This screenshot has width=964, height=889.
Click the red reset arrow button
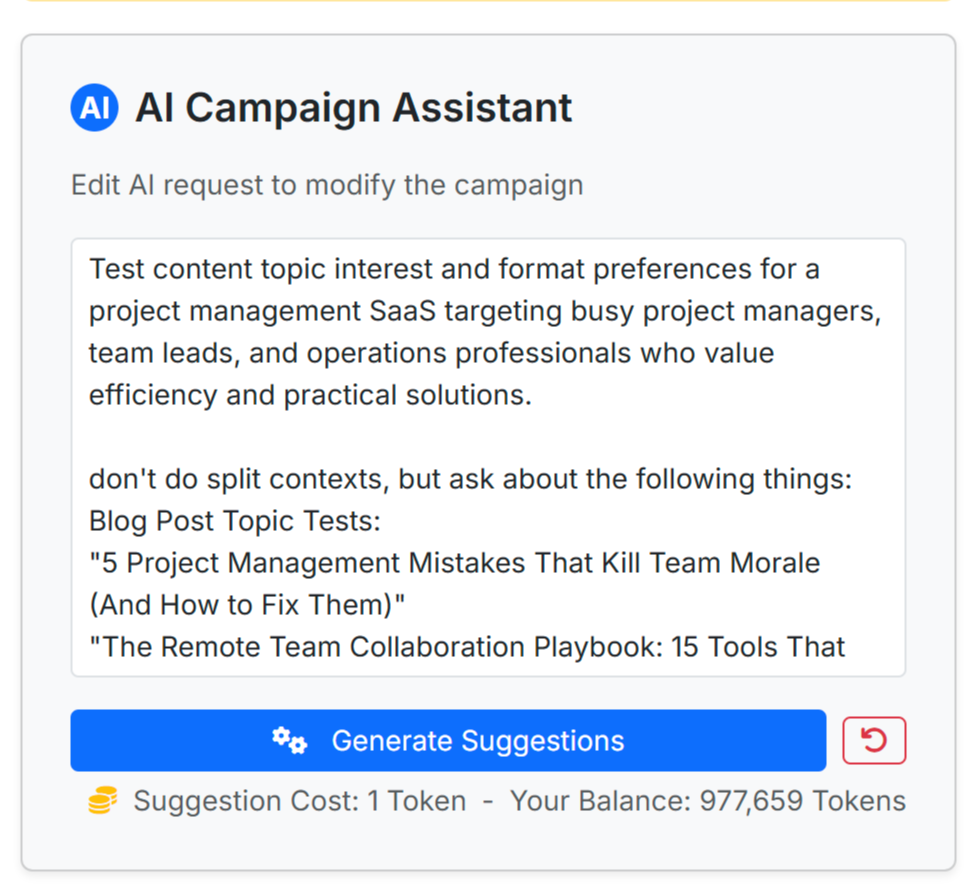[x=874, y=740]
